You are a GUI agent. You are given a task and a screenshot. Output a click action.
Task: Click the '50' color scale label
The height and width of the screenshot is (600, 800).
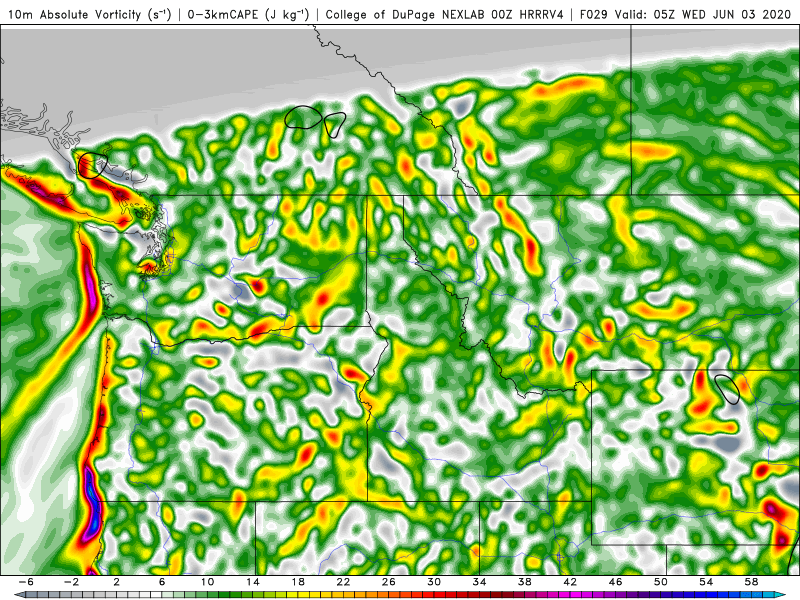pos(660,582)
